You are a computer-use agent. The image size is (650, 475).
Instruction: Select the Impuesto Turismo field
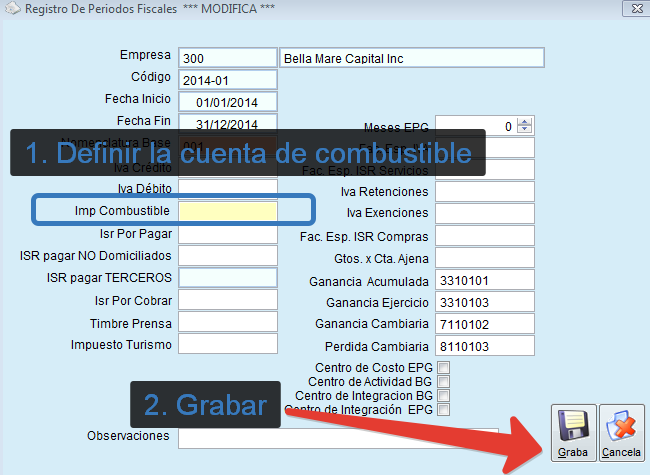tap(227, 344)
